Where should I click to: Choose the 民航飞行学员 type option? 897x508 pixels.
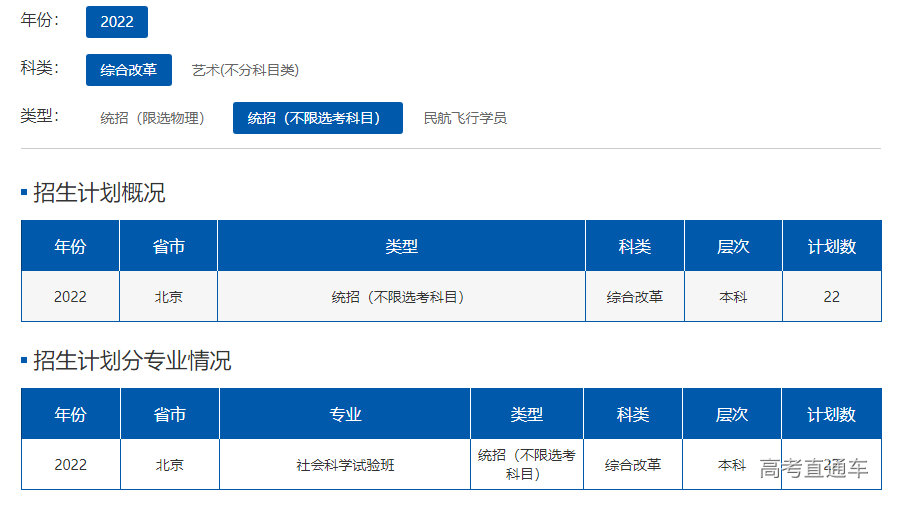[465, 118]
